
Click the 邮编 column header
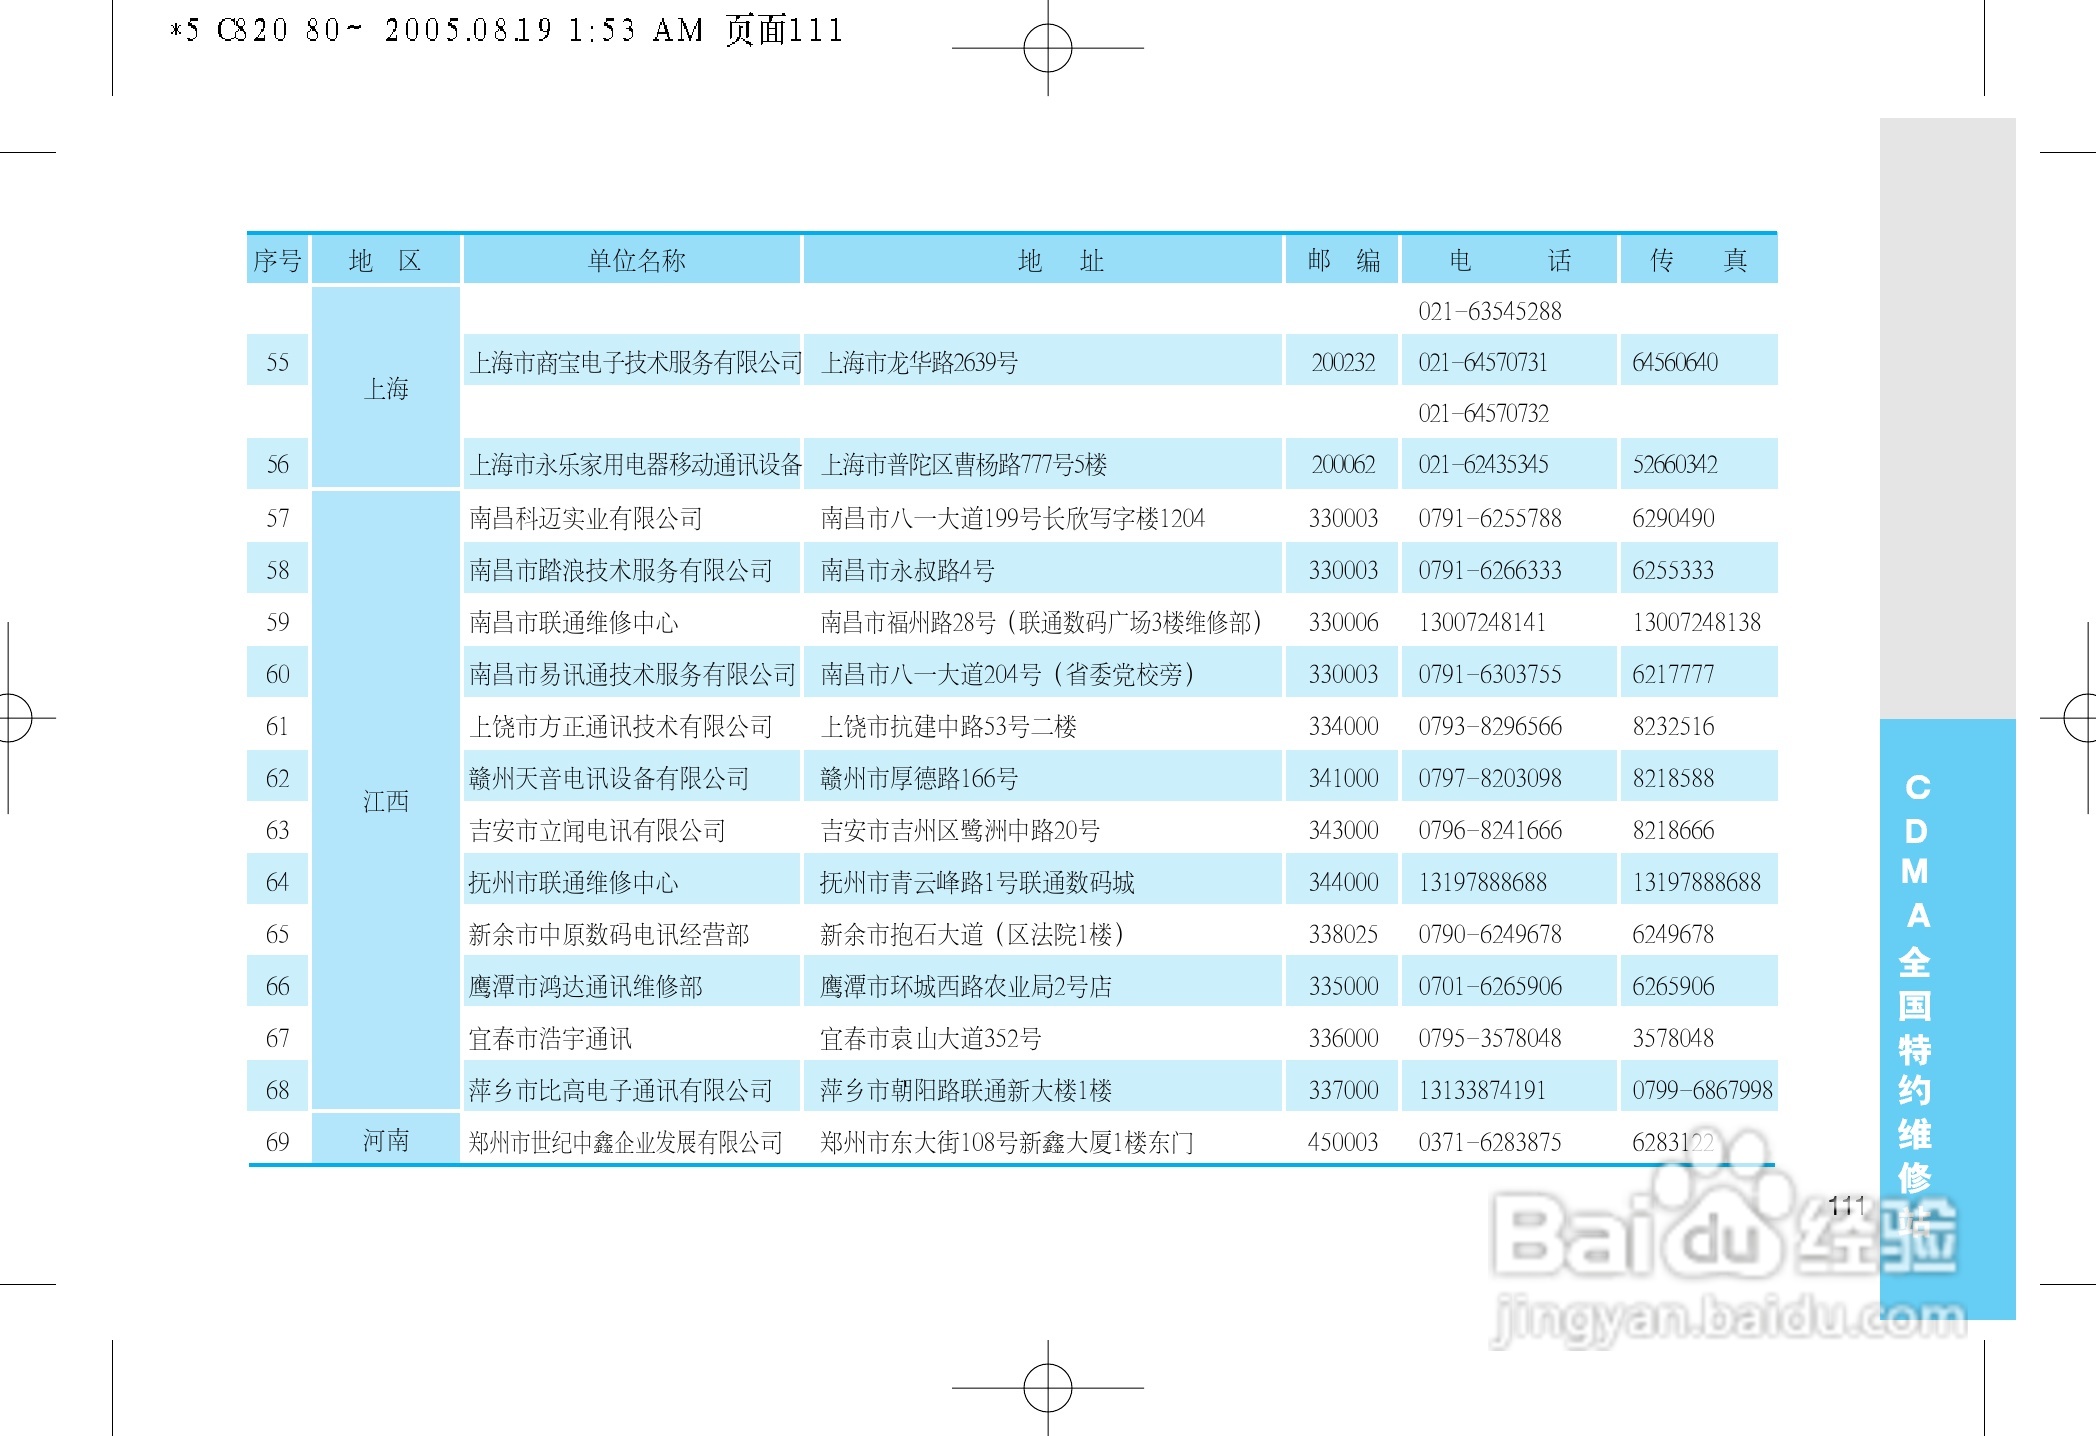click(x=1343, y=261)
